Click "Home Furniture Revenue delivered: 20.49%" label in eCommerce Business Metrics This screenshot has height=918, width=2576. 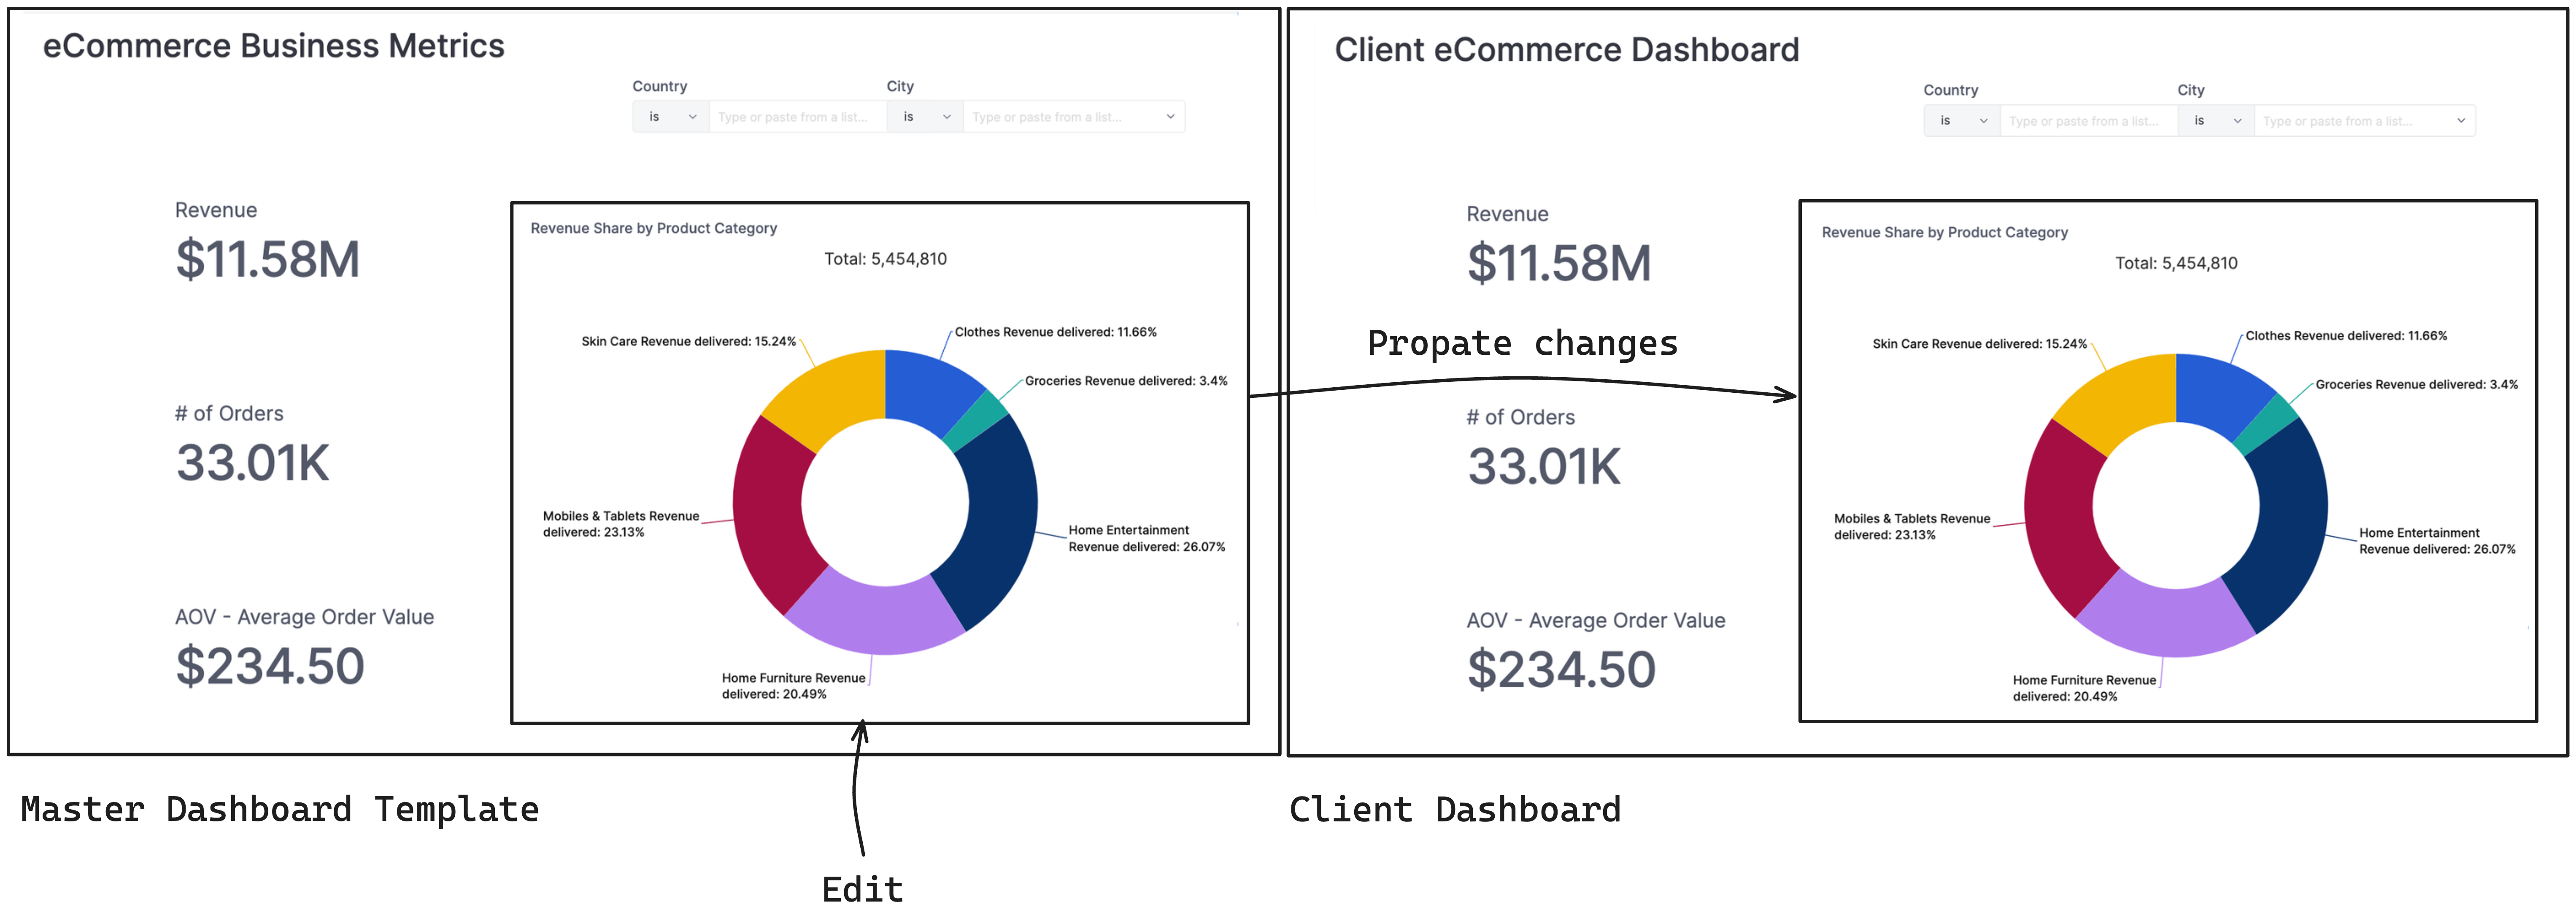[x=794, y=686]
